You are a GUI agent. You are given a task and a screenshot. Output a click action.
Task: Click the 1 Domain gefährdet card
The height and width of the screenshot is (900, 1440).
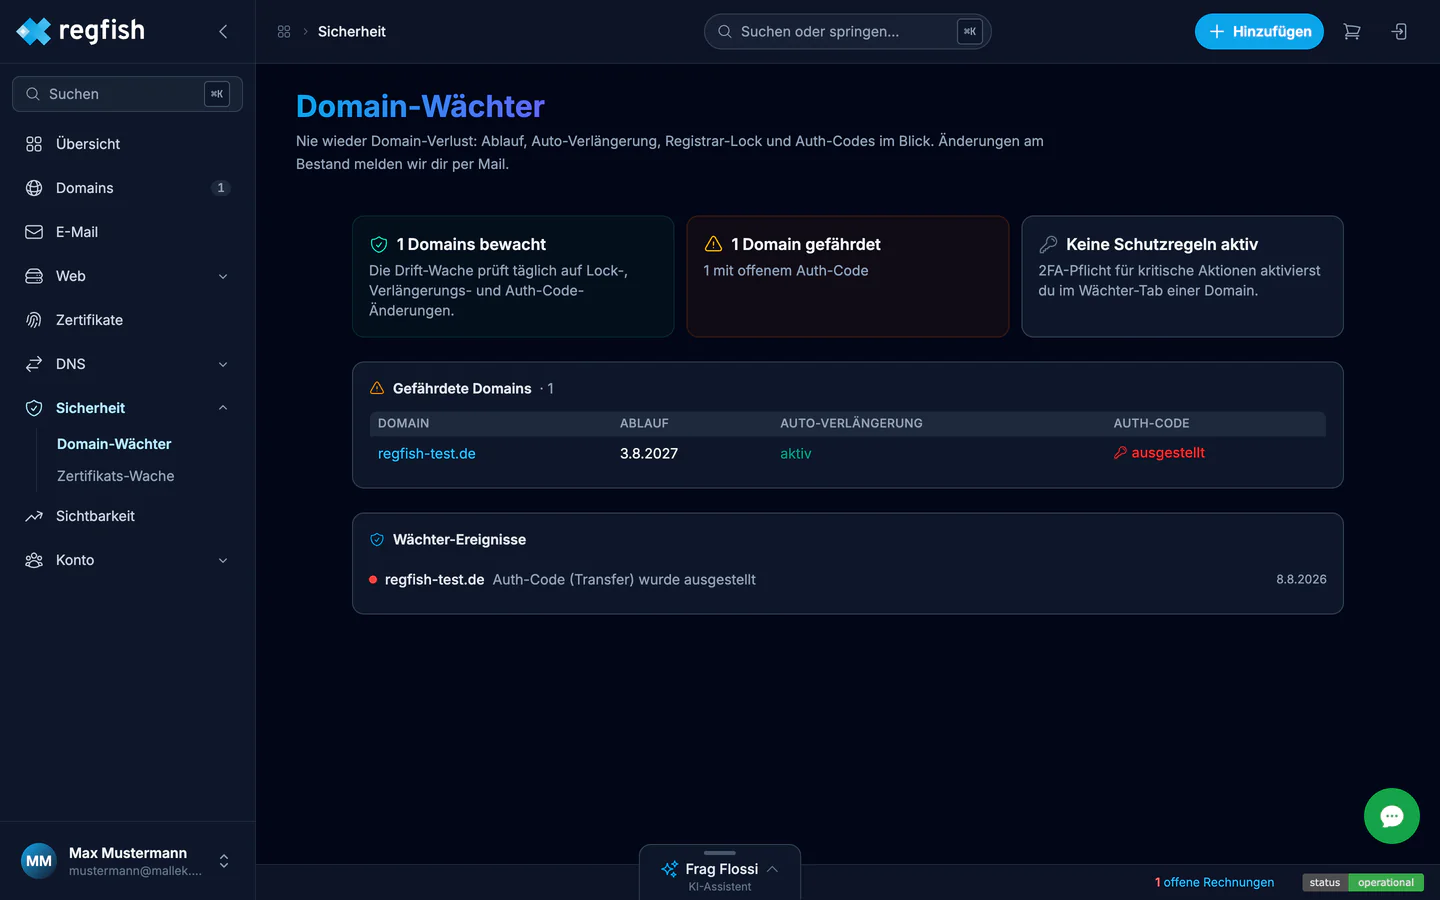848,276
